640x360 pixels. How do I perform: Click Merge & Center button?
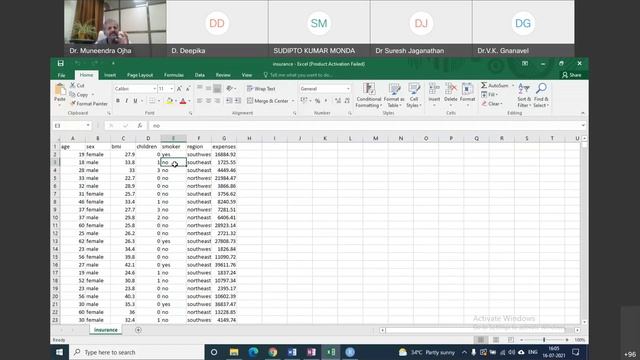coord(268,101)
